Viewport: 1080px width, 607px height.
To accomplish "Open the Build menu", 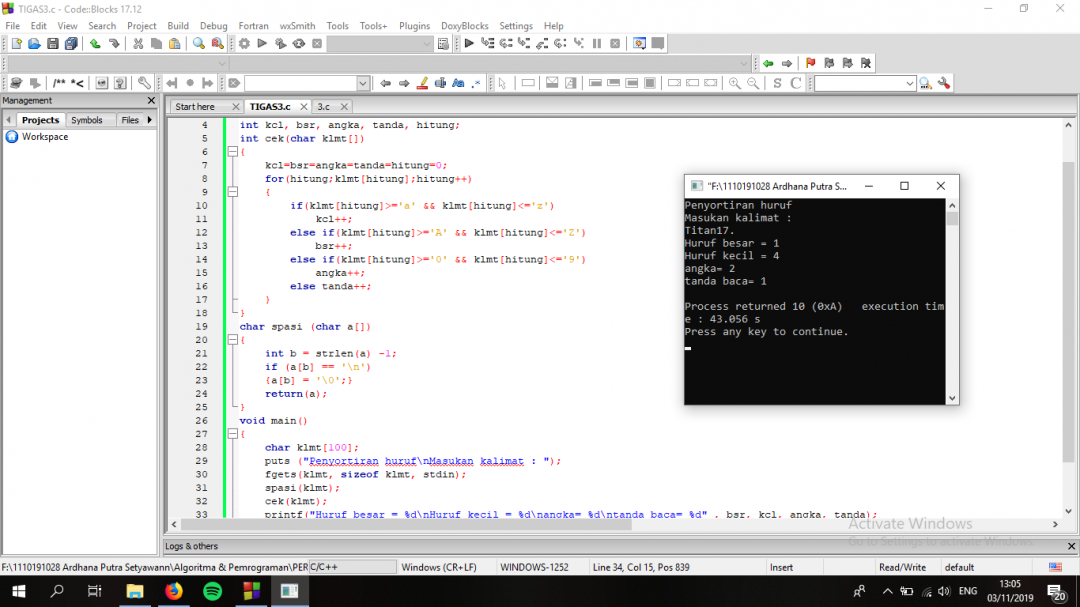I will pos(178,25).
